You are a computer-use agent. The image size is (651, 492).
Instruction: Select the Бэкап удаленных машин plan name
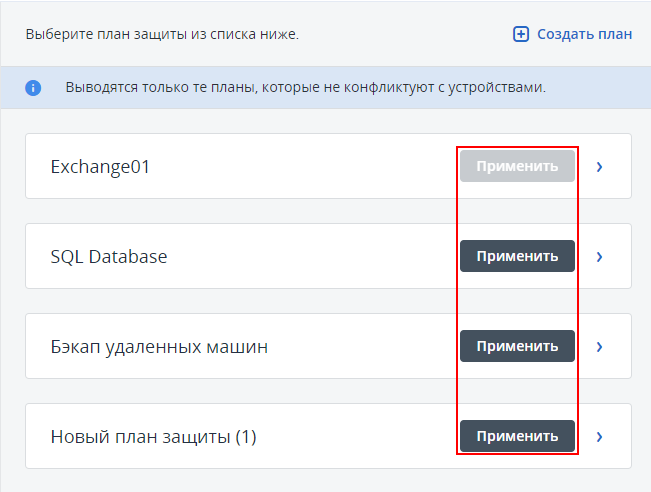coord(159,347)
